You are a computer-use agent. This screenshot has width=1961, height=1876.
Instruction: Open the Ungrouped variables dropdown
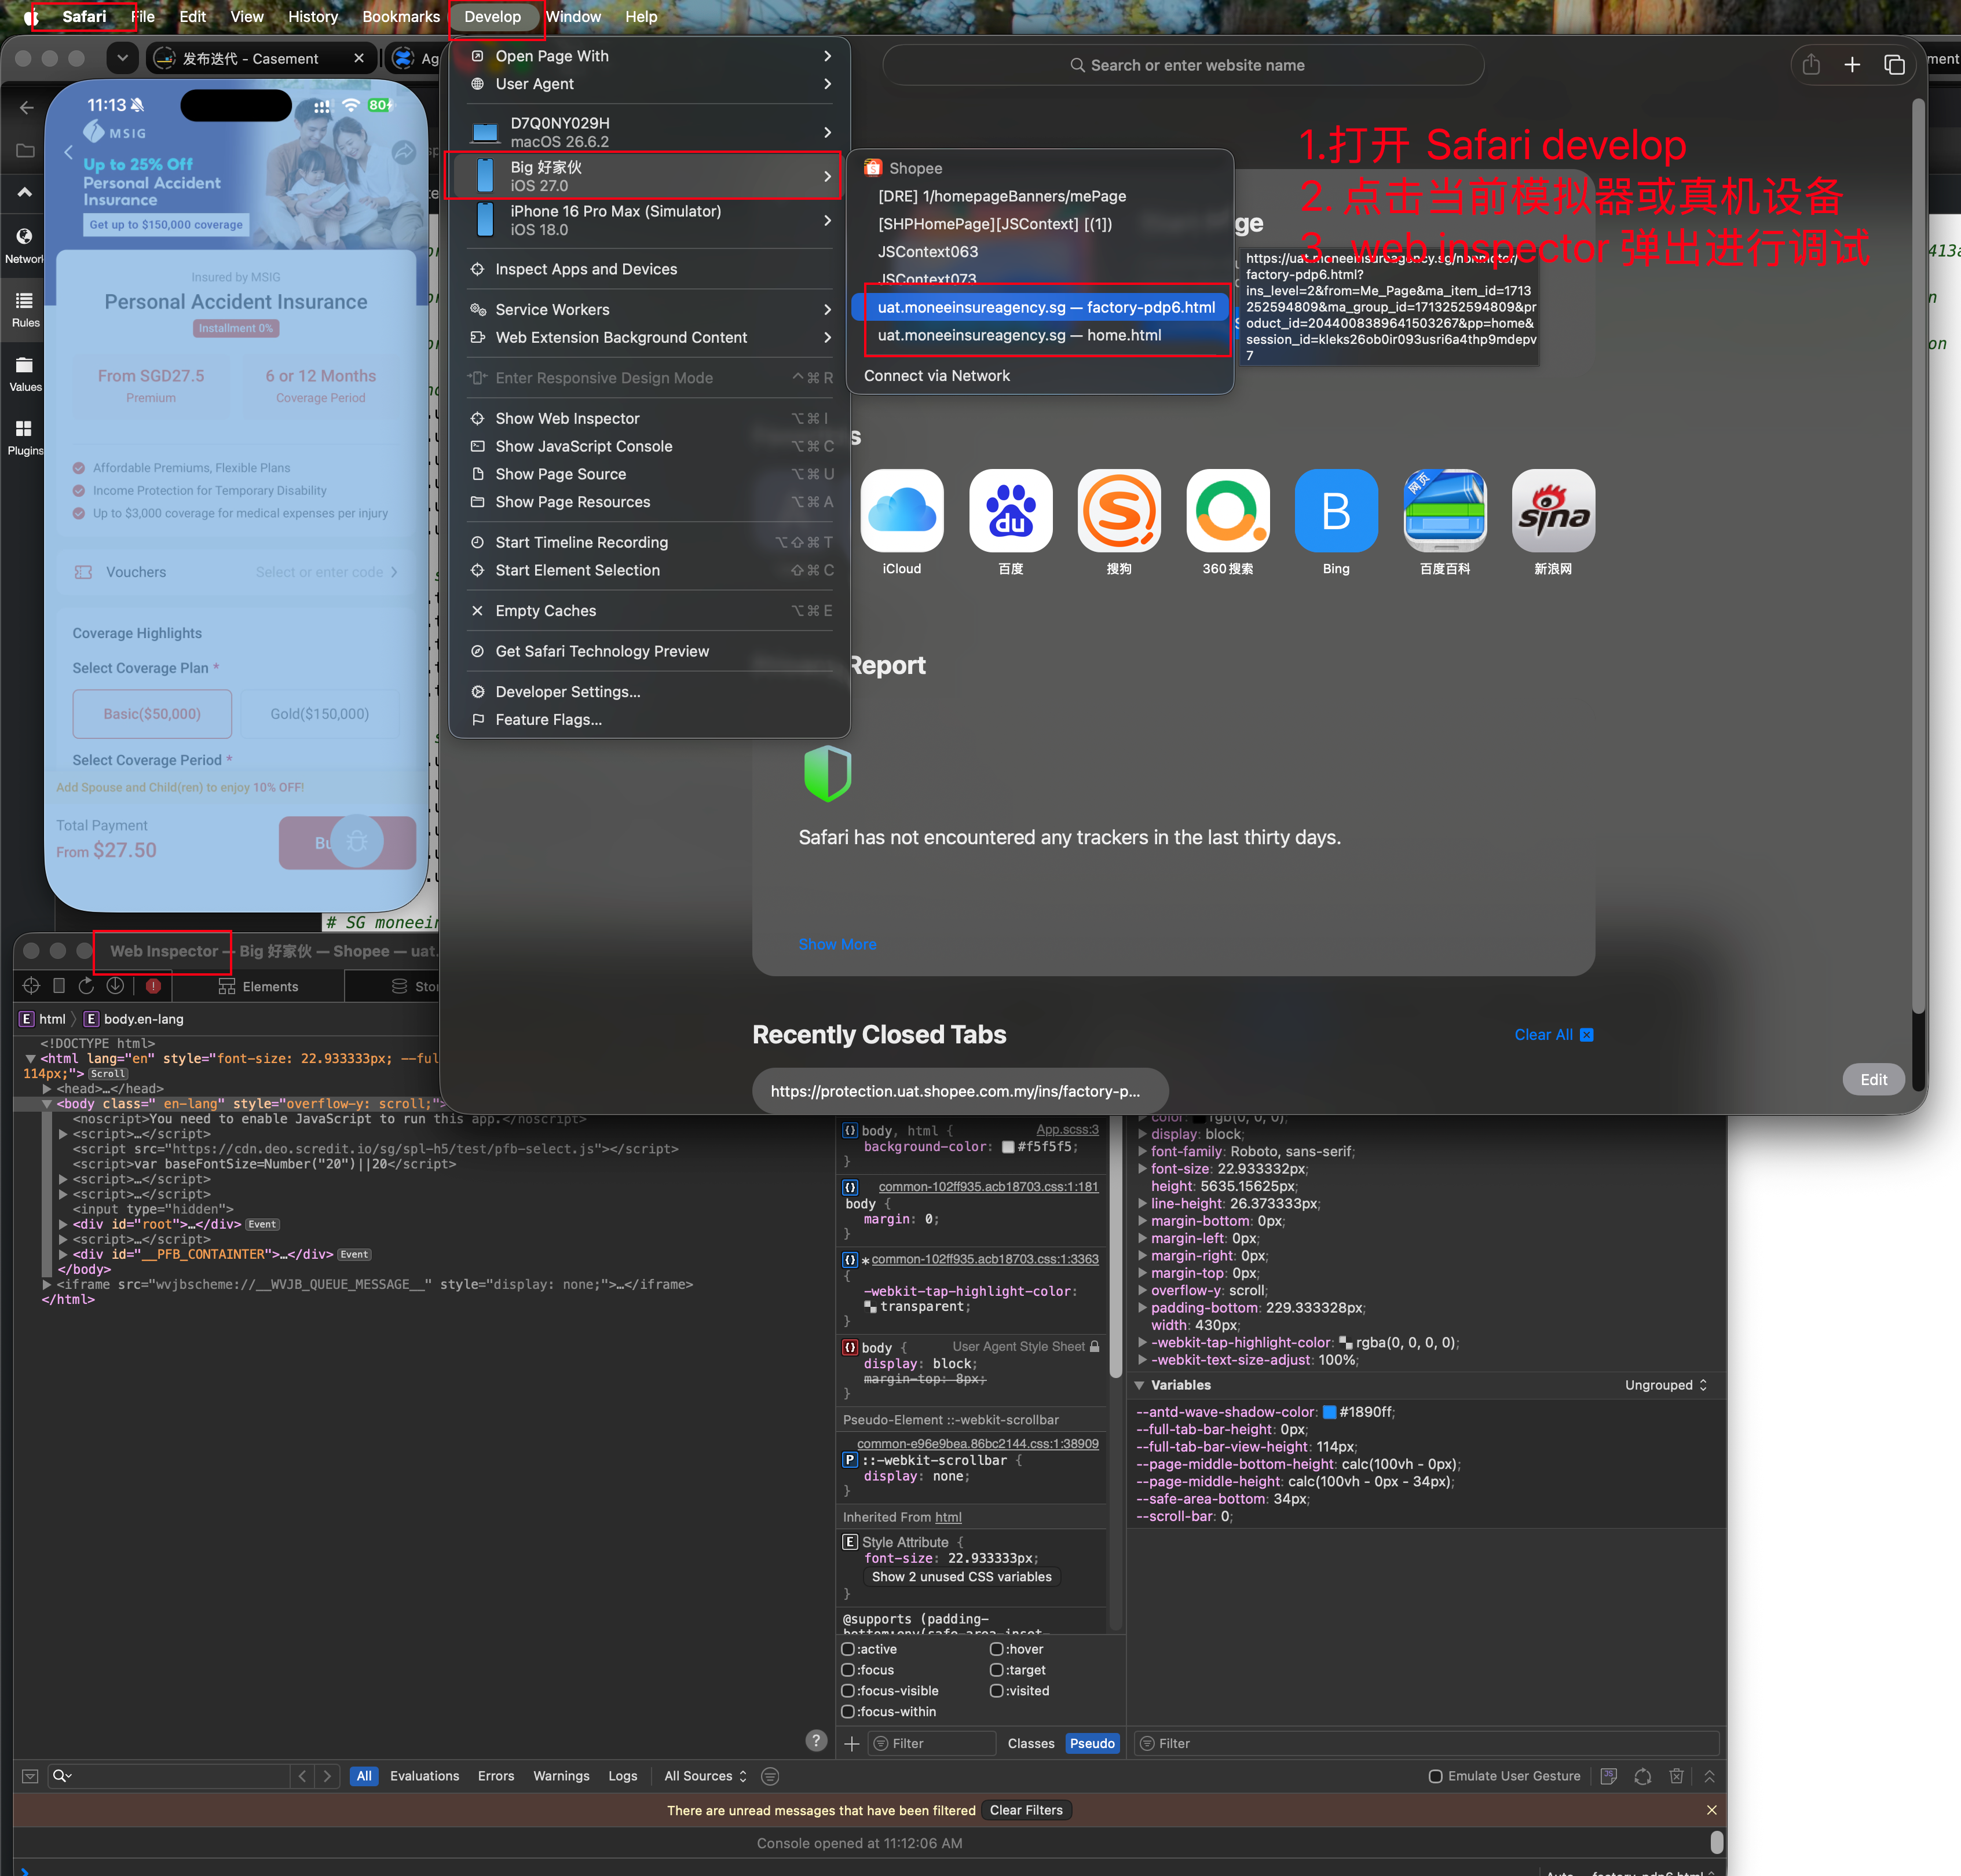coord(1666,1385)
